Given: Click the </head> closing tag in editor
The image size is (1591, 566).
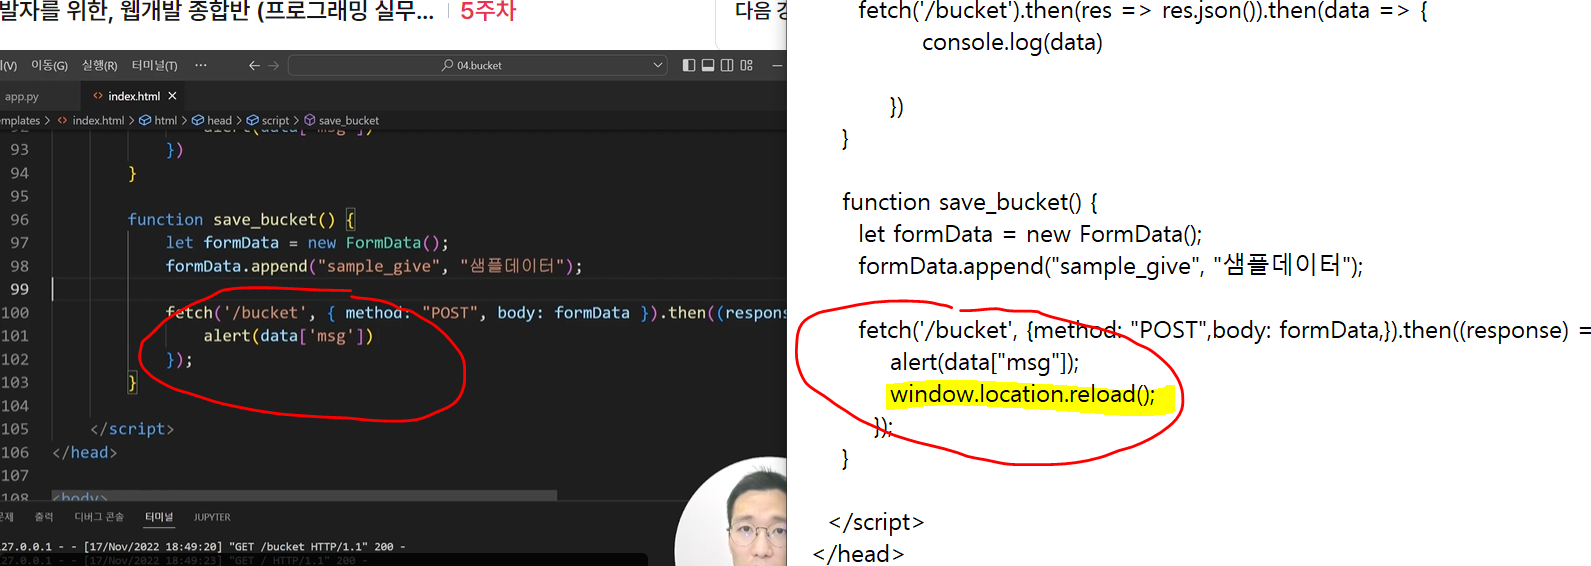Looking at the screenshot, I should [85, 452].
